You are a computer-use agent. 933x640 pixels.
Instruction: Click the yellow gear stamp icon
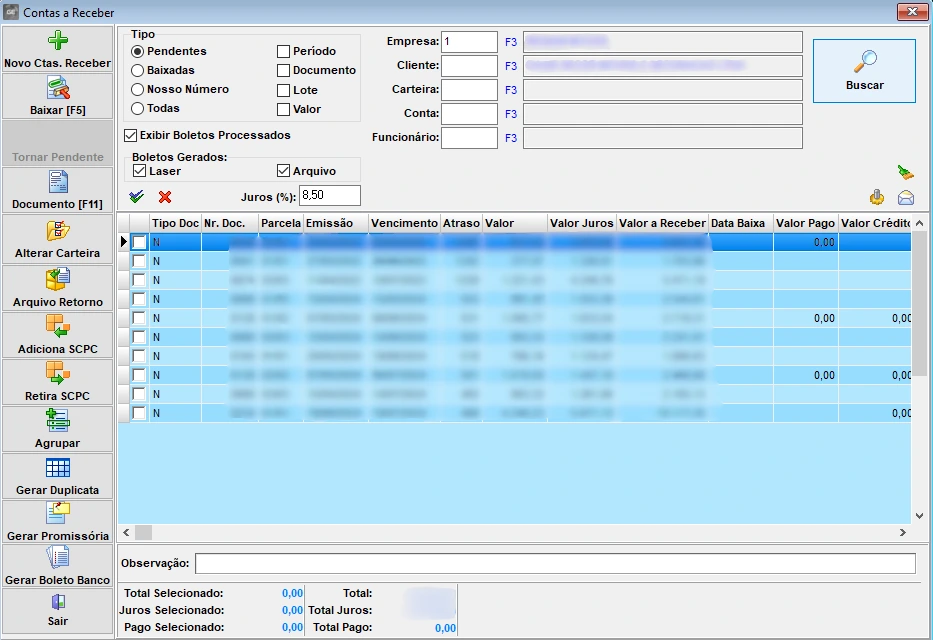(877, 197)
